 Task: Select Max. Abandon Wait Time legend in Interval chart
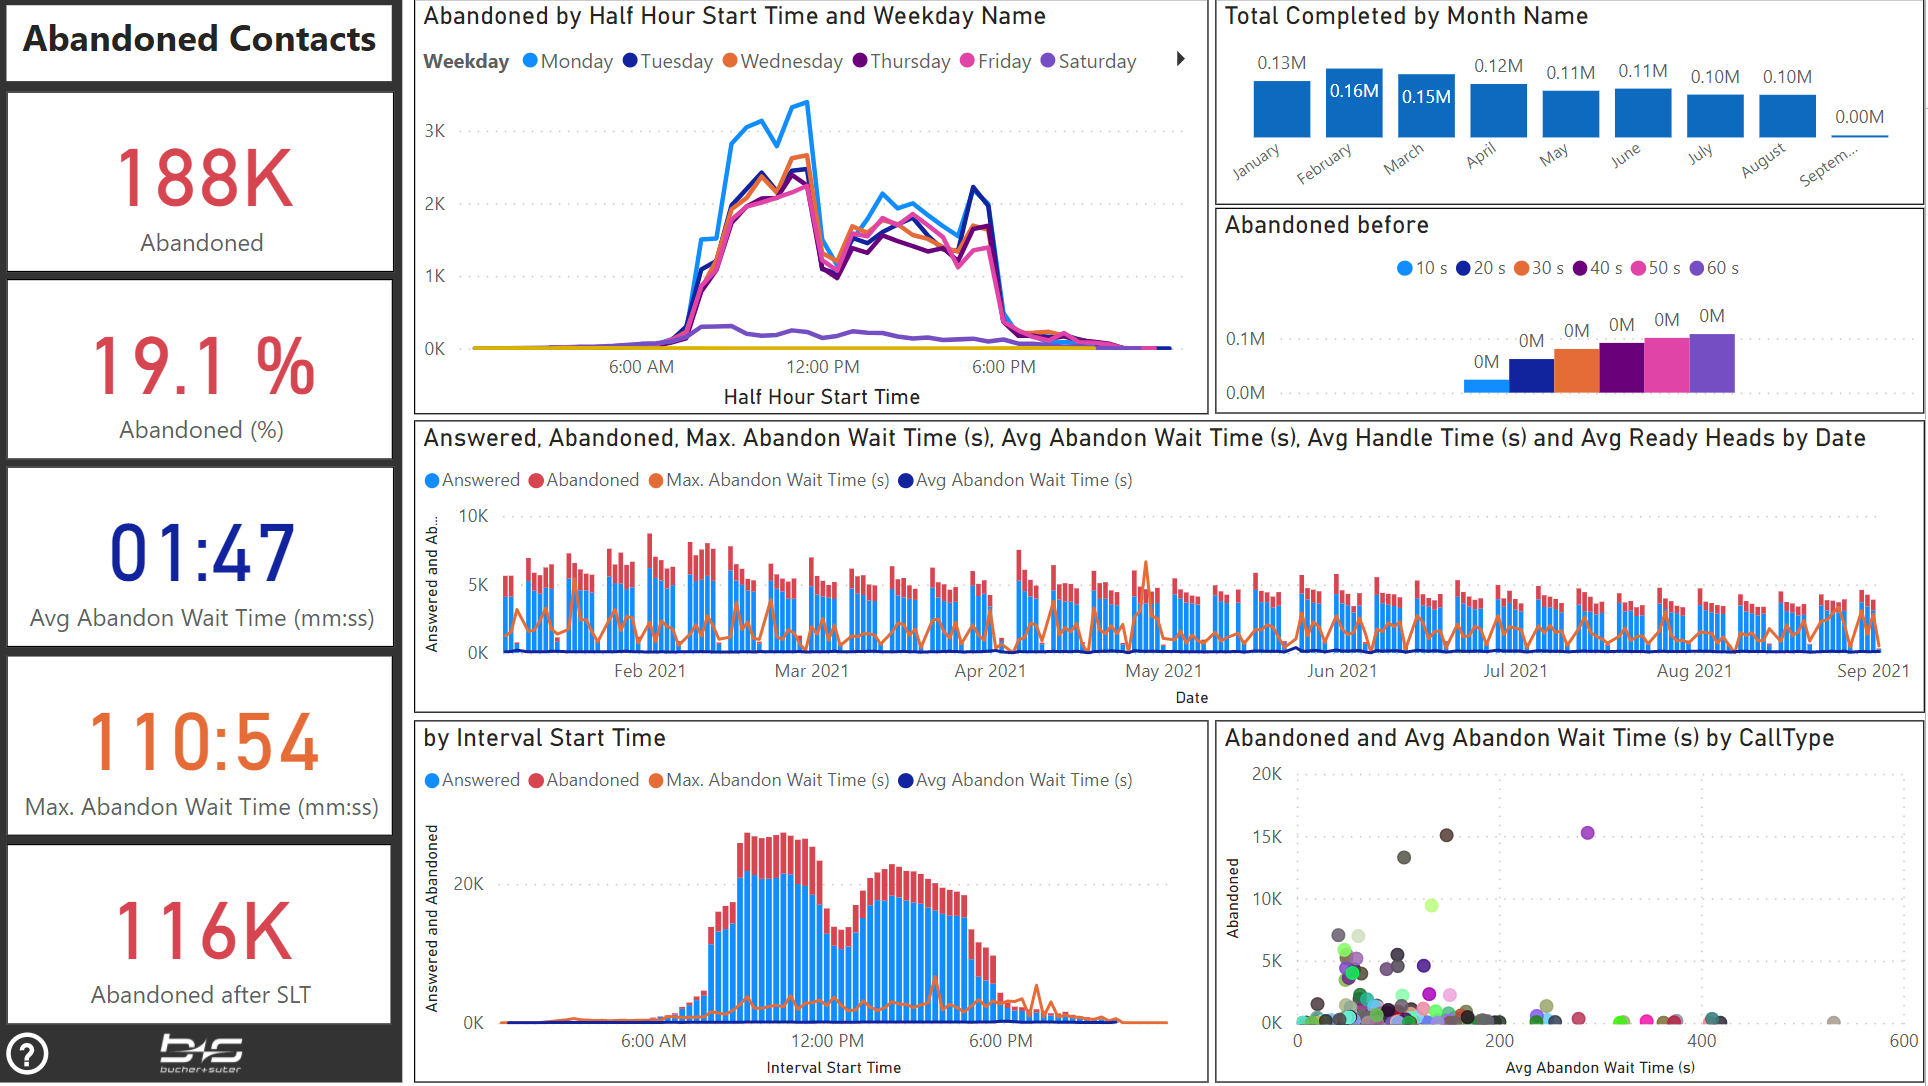[769, 780]
